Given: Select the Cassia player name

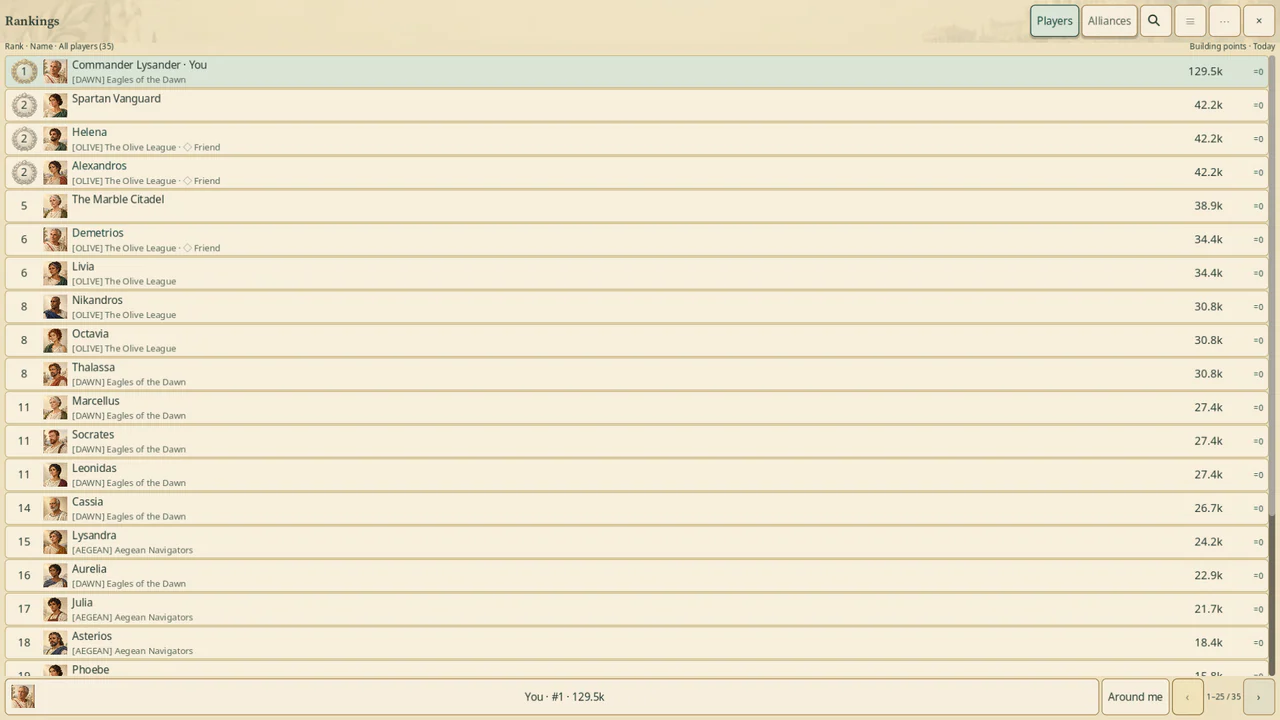Looking at the screenshot, I should click(87, 502).
